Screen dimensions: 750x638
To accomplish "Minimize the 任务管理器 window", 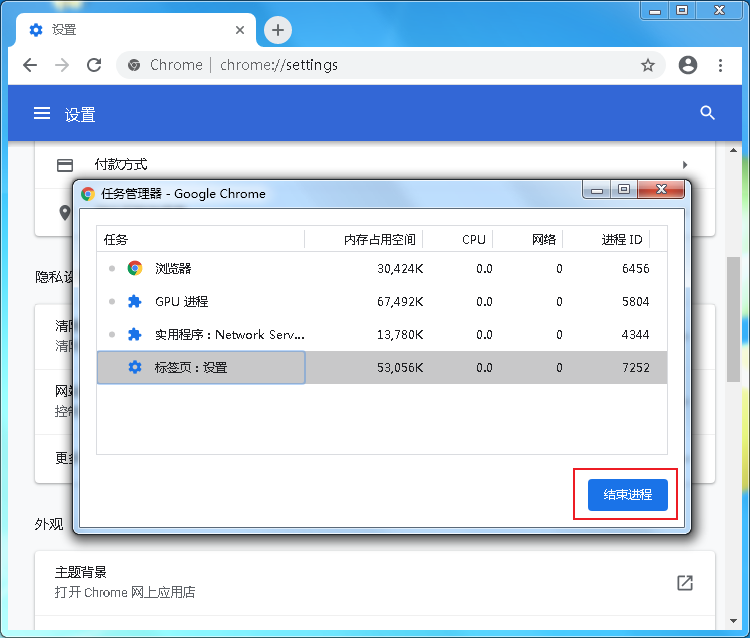I will (596, 189).
